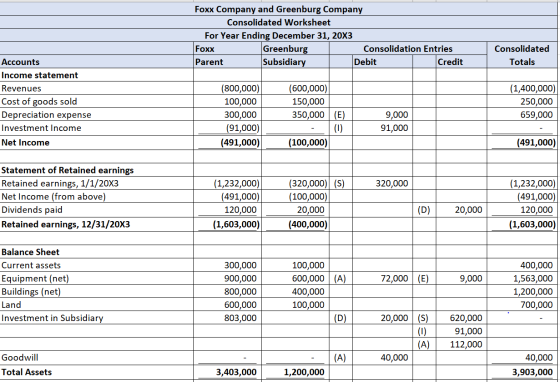
Task: Select consolidated cost of goods sold 250,000
Action: point(536,102)
